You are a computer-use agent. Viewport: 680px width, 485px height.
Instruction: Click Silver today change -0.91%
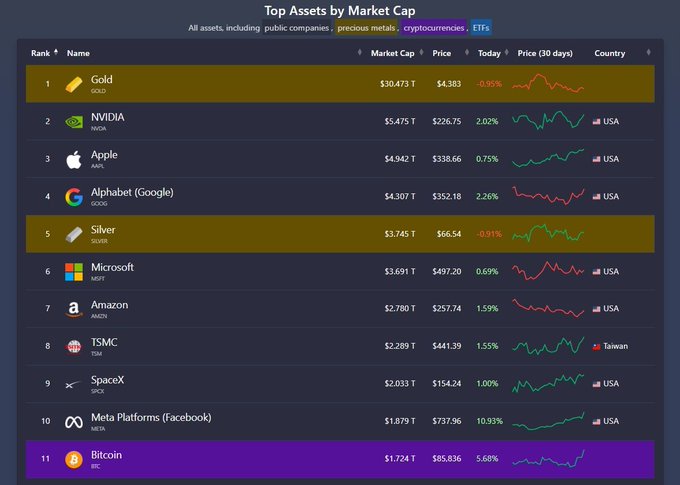point(489,234)
